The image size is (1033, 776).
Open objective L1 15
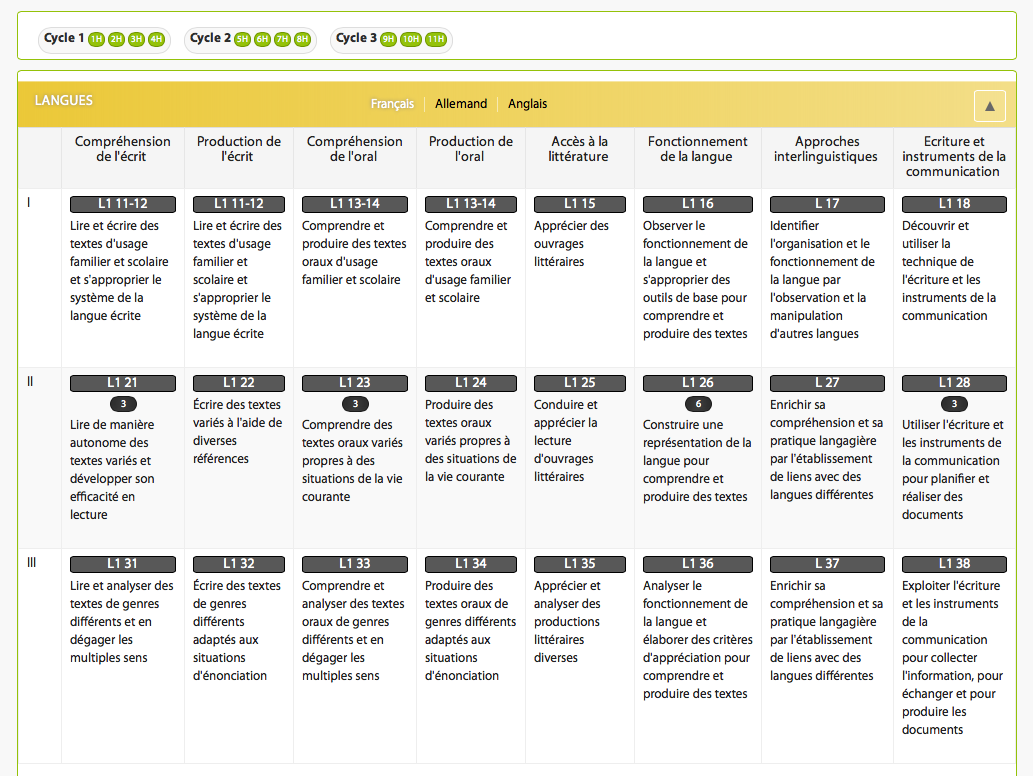pyautogui.click(x=580, y=204)
